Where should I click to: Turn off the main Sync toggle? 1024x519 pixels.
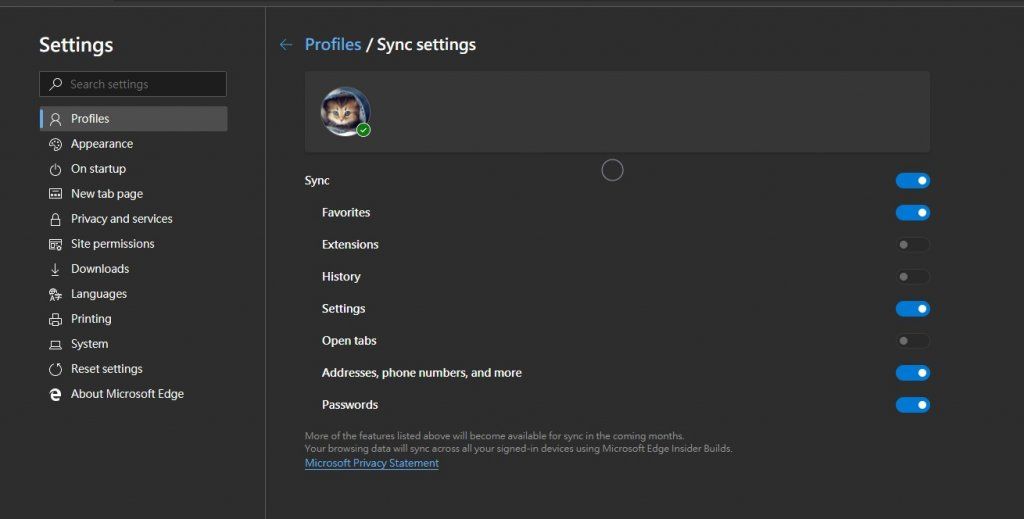tap(912, 180)
